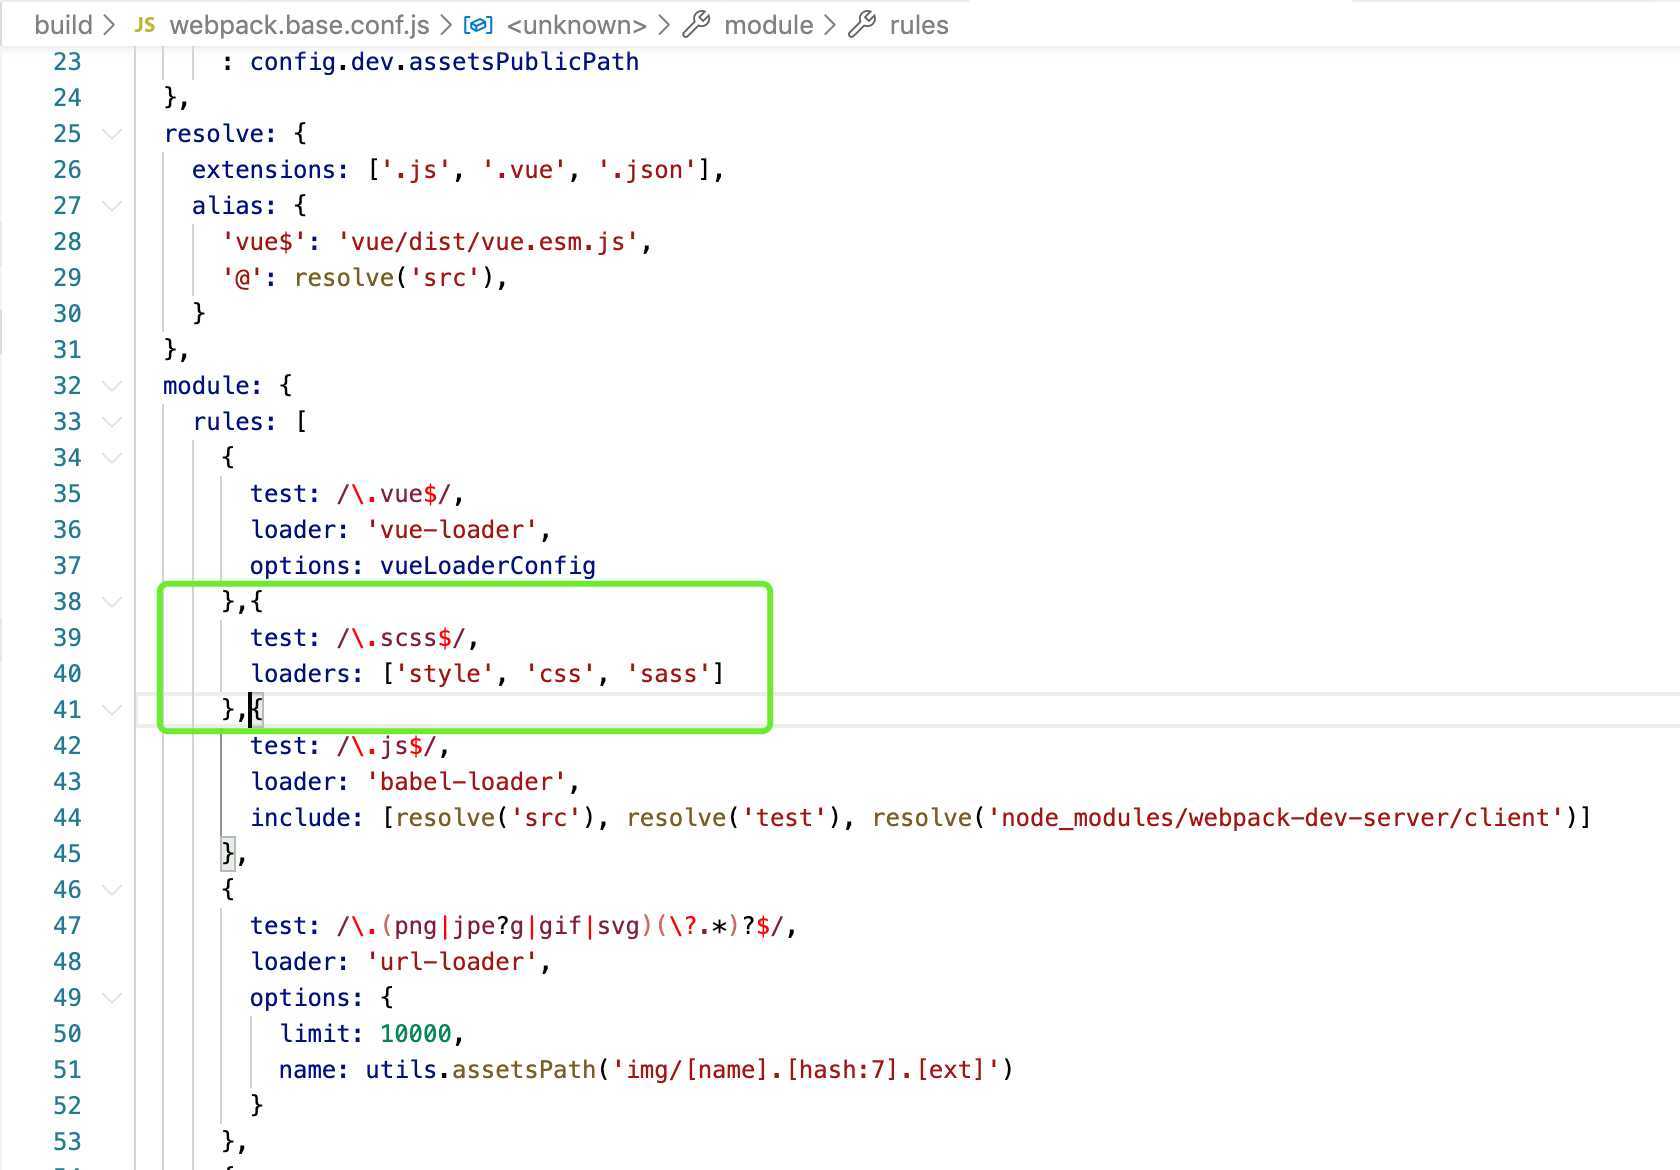Viewport: 1680px width, 1170px height.
Task: Click resolve('test') call on line 44
Action: tap(734, 818)
